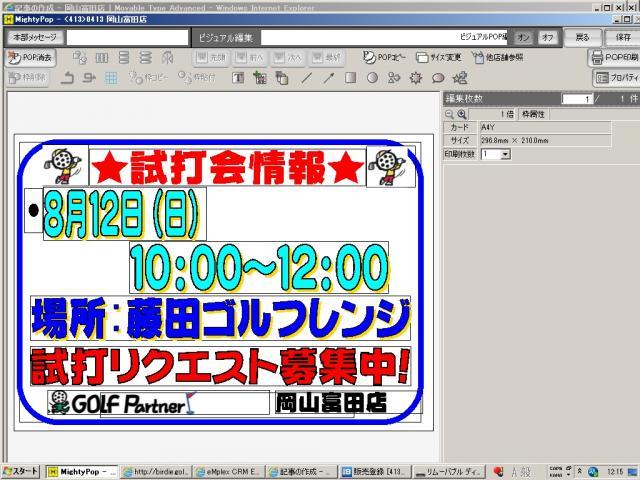Image resolution: width=640 pixels, height=480 pixels.
Task: Click POPコピー copy button
Action: click(384, 58)
